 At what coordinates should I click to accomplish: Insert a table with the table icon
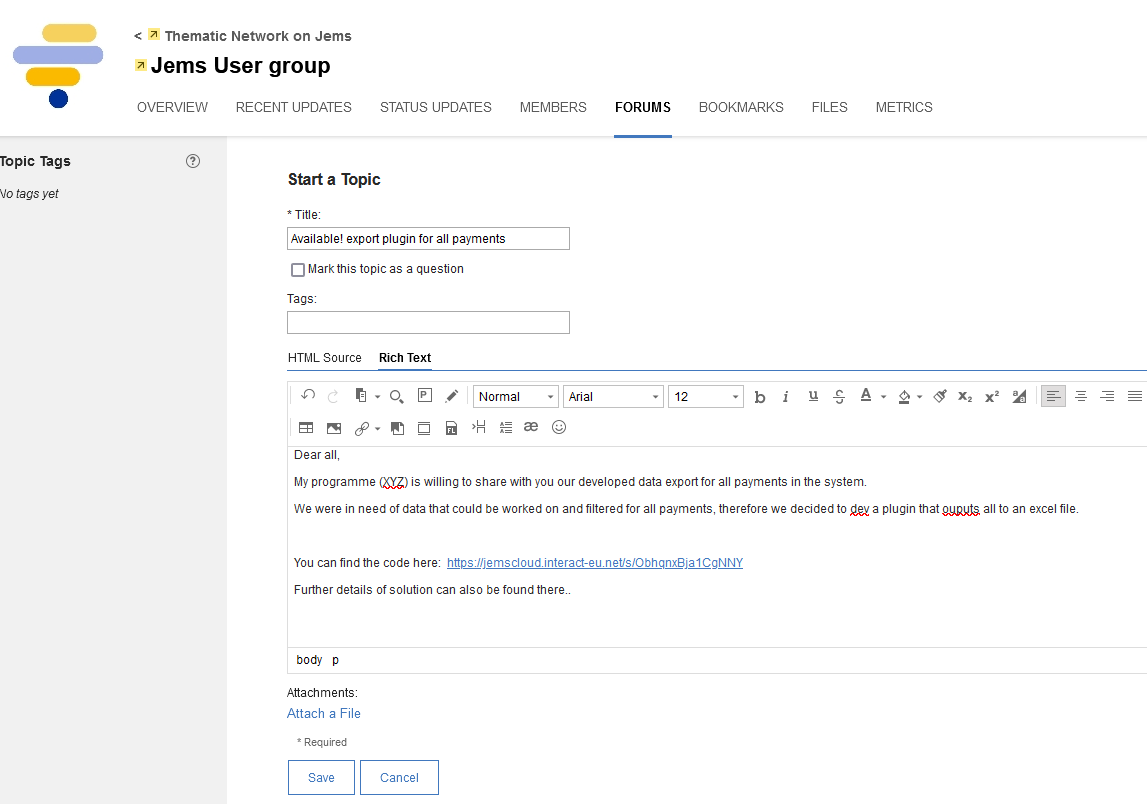point(307,428)
